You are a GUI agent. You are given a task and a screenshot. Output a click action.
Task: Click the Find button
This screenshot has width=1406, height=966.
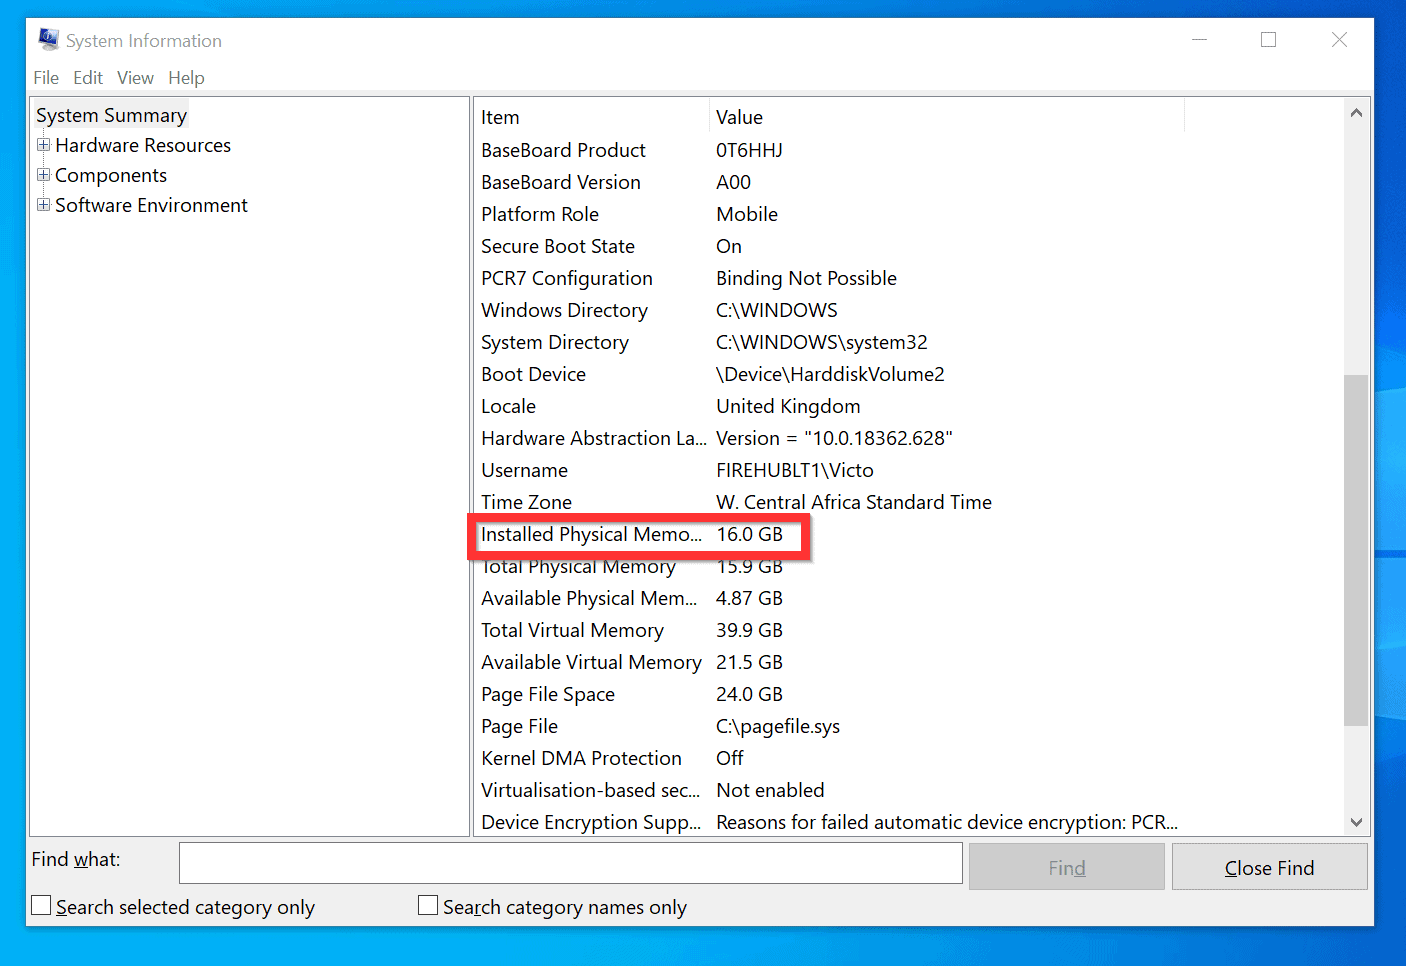pos(1066,866)
